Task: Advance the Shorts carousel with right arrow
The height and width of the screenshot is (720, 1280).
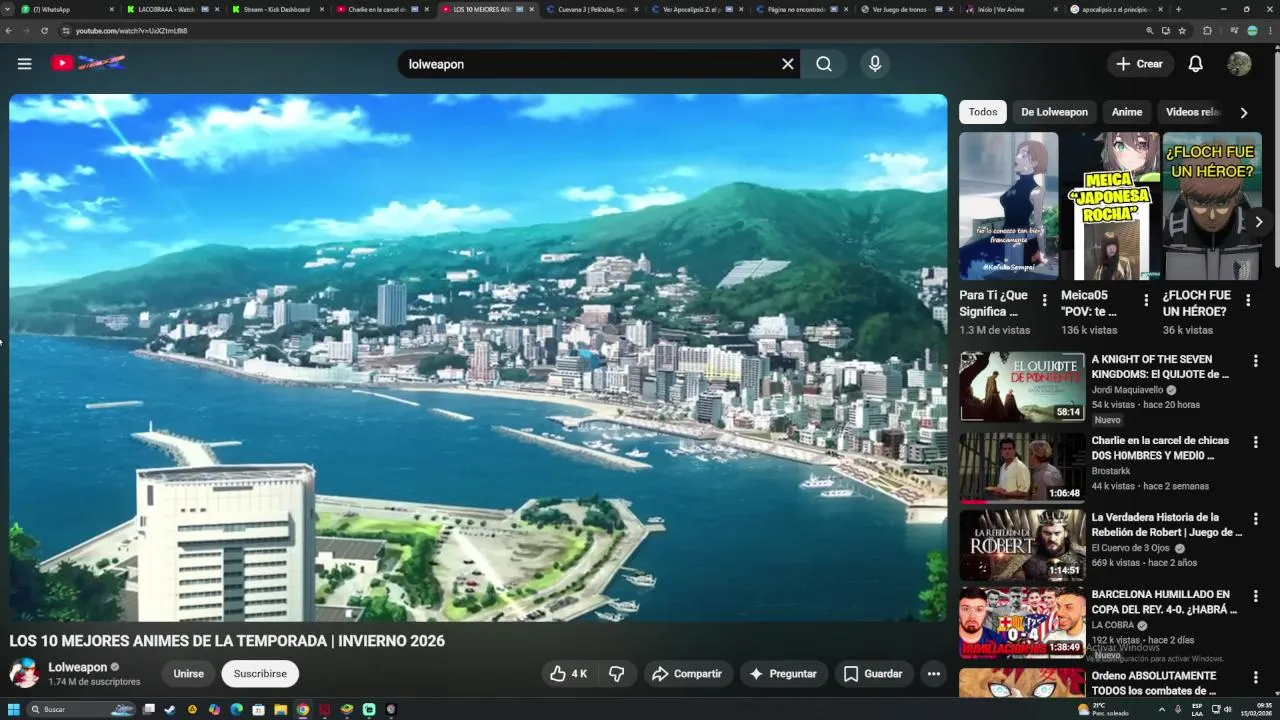Action: [x=1258, y=222]
